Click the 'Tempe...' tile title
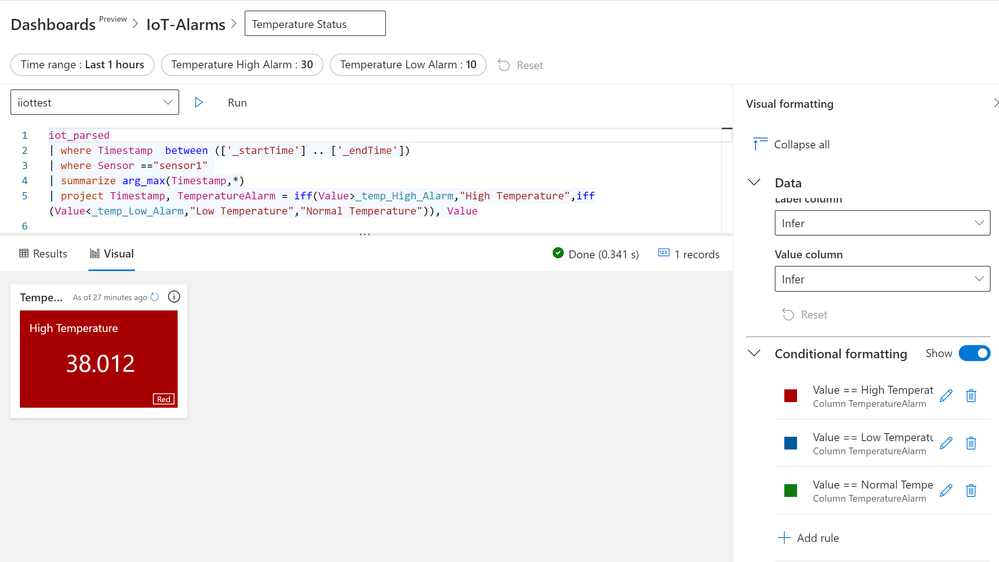The width and height of the screenshot is (999, 562). point(41,297)
